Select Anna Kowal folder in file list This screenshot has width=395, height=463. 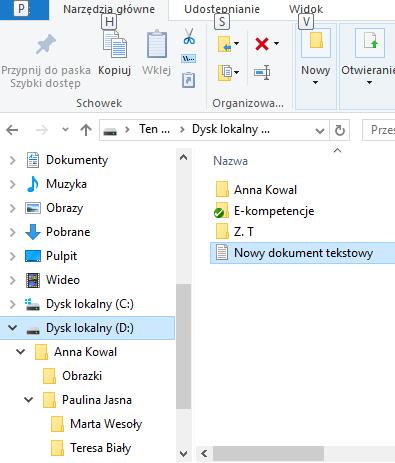tap(265, 190)
